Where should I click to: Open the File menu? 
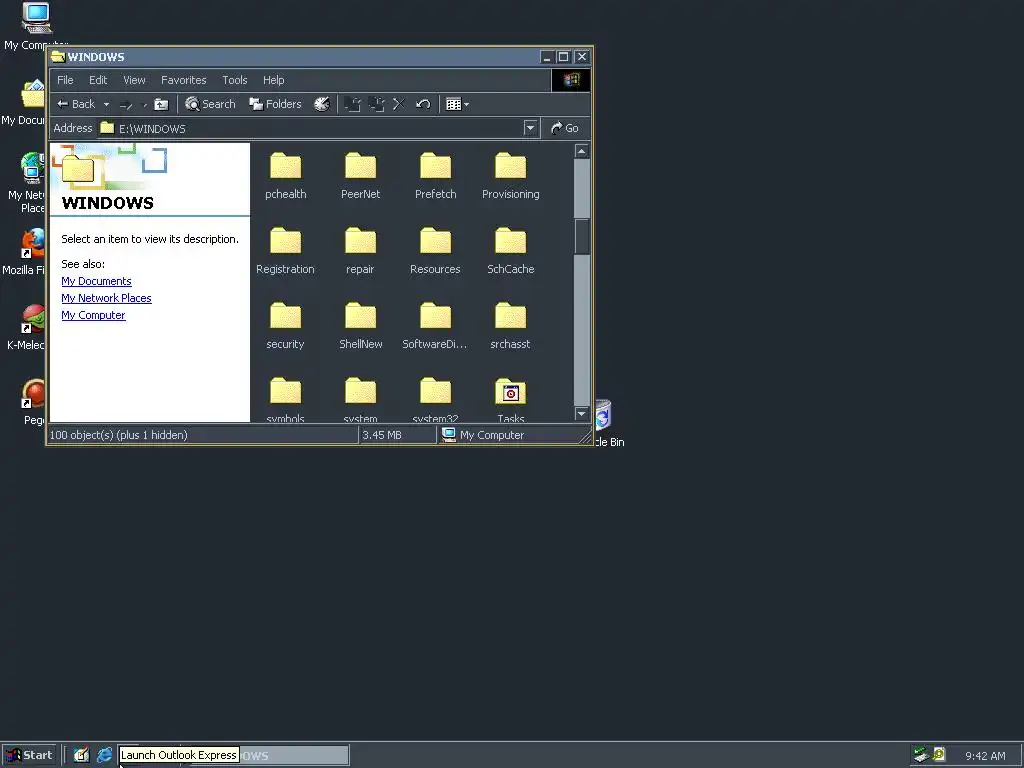[x=65, y=80]
